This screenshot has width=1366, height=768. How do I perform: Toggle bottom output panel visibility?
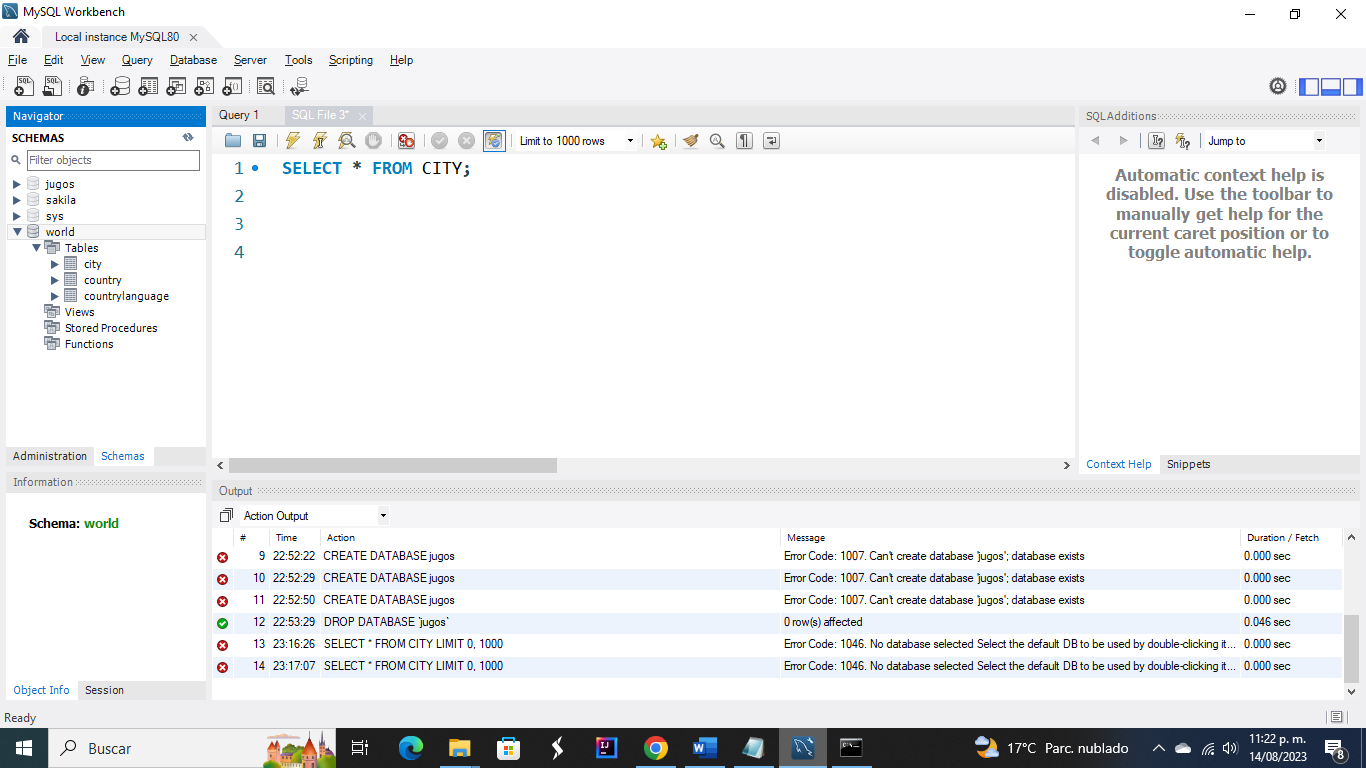click(x=1331, y=87)
